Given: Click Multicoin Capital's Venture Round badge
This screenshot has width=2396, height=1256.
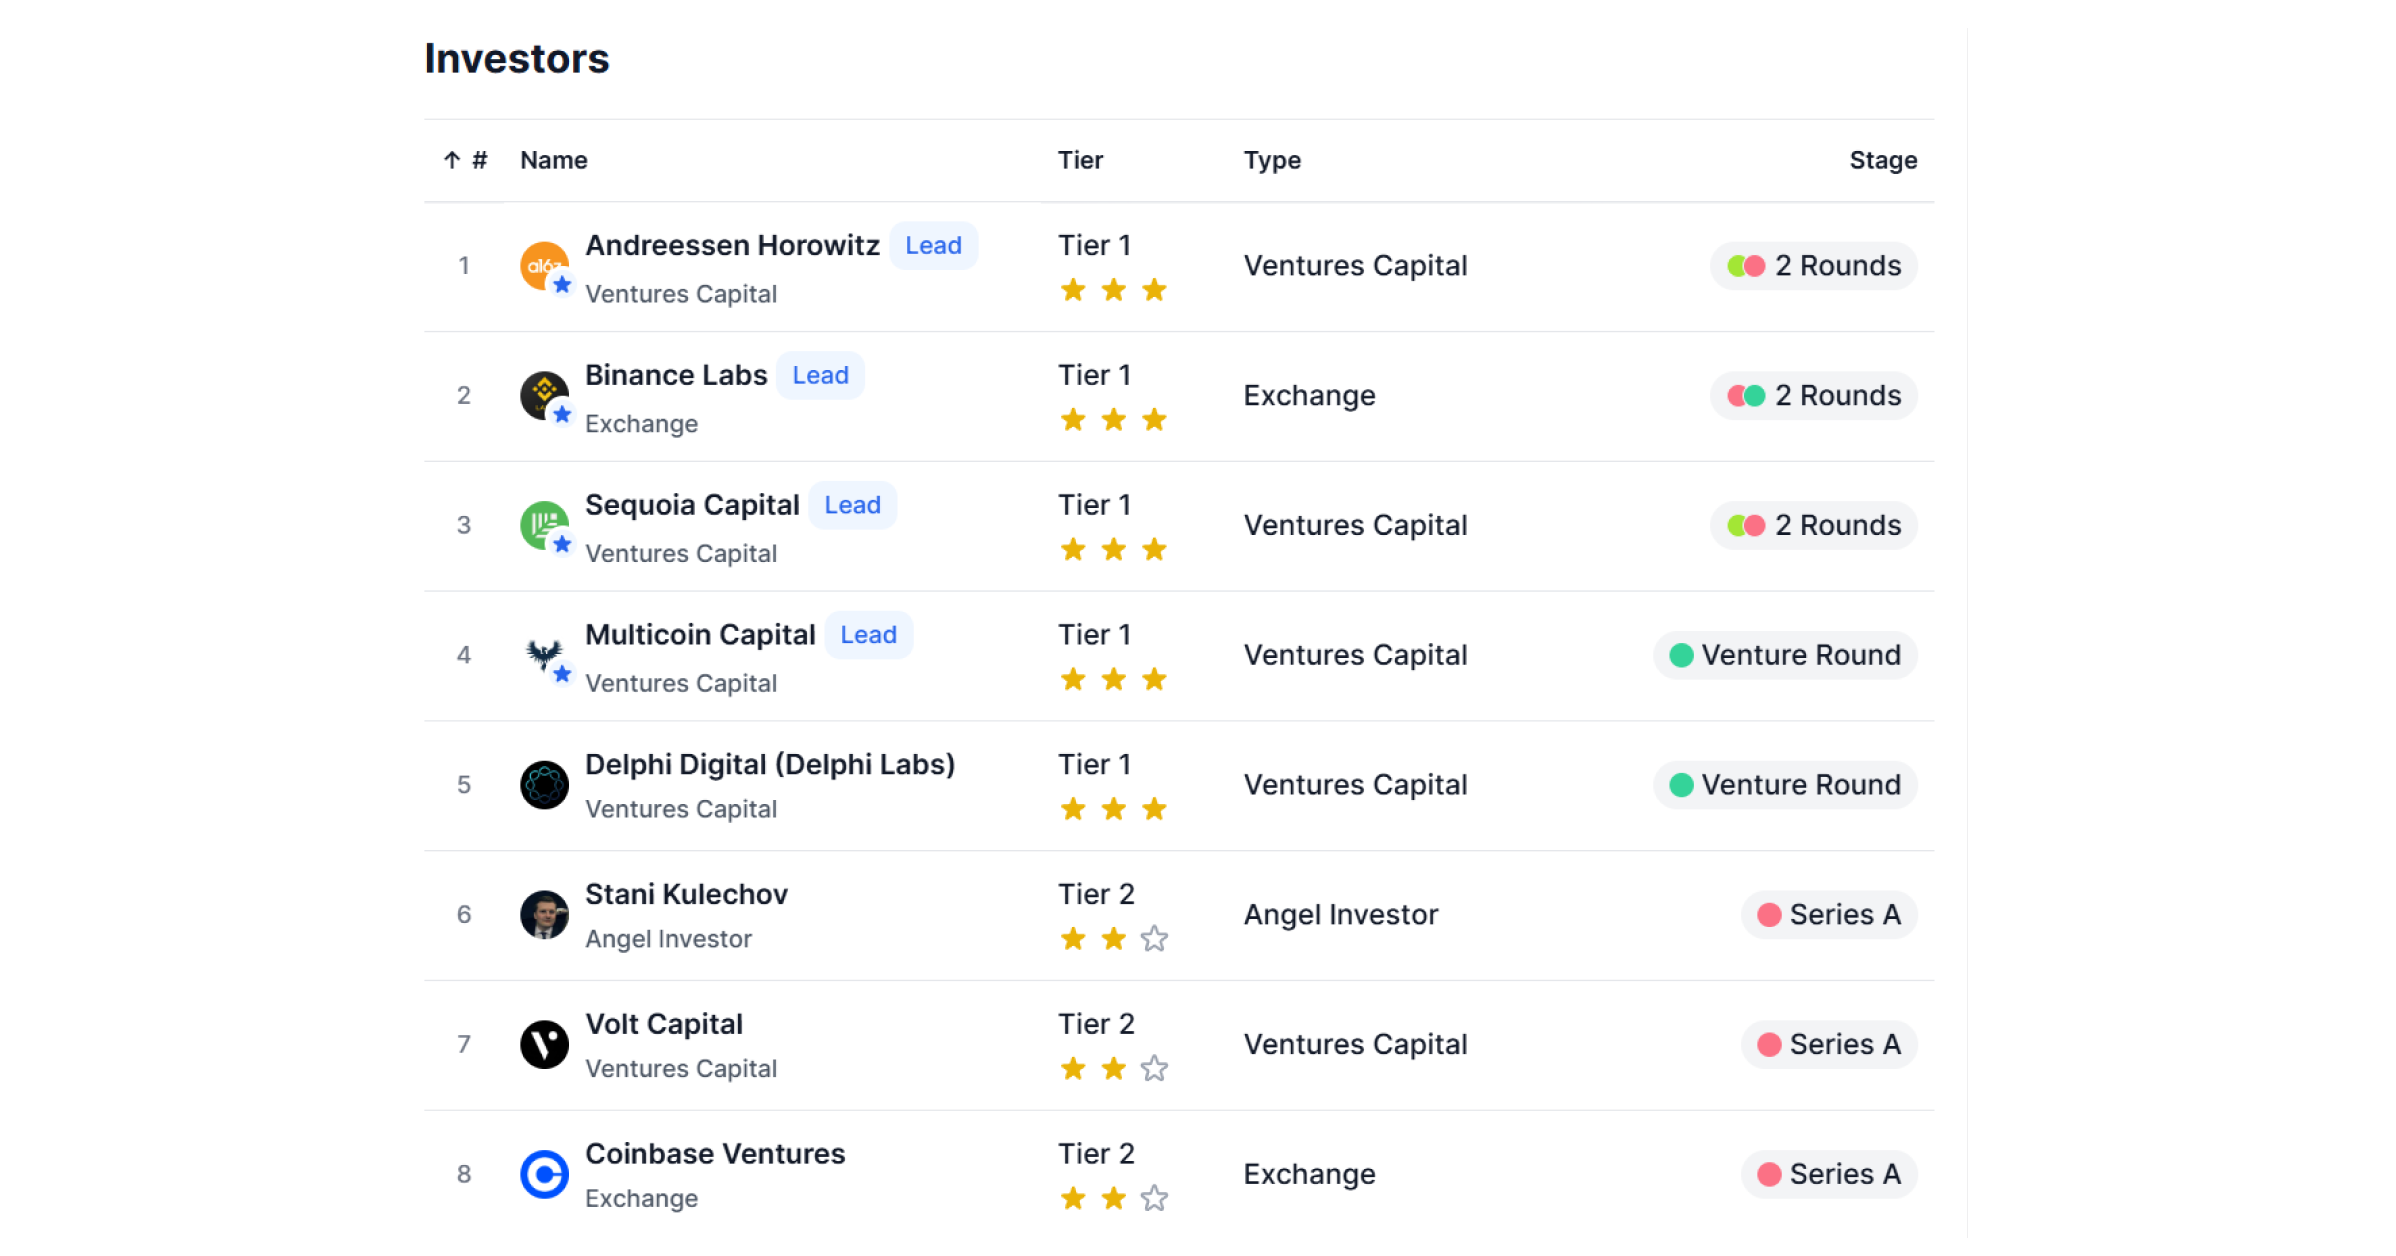Looking at the screenshot, I should tap(1785, 655).
